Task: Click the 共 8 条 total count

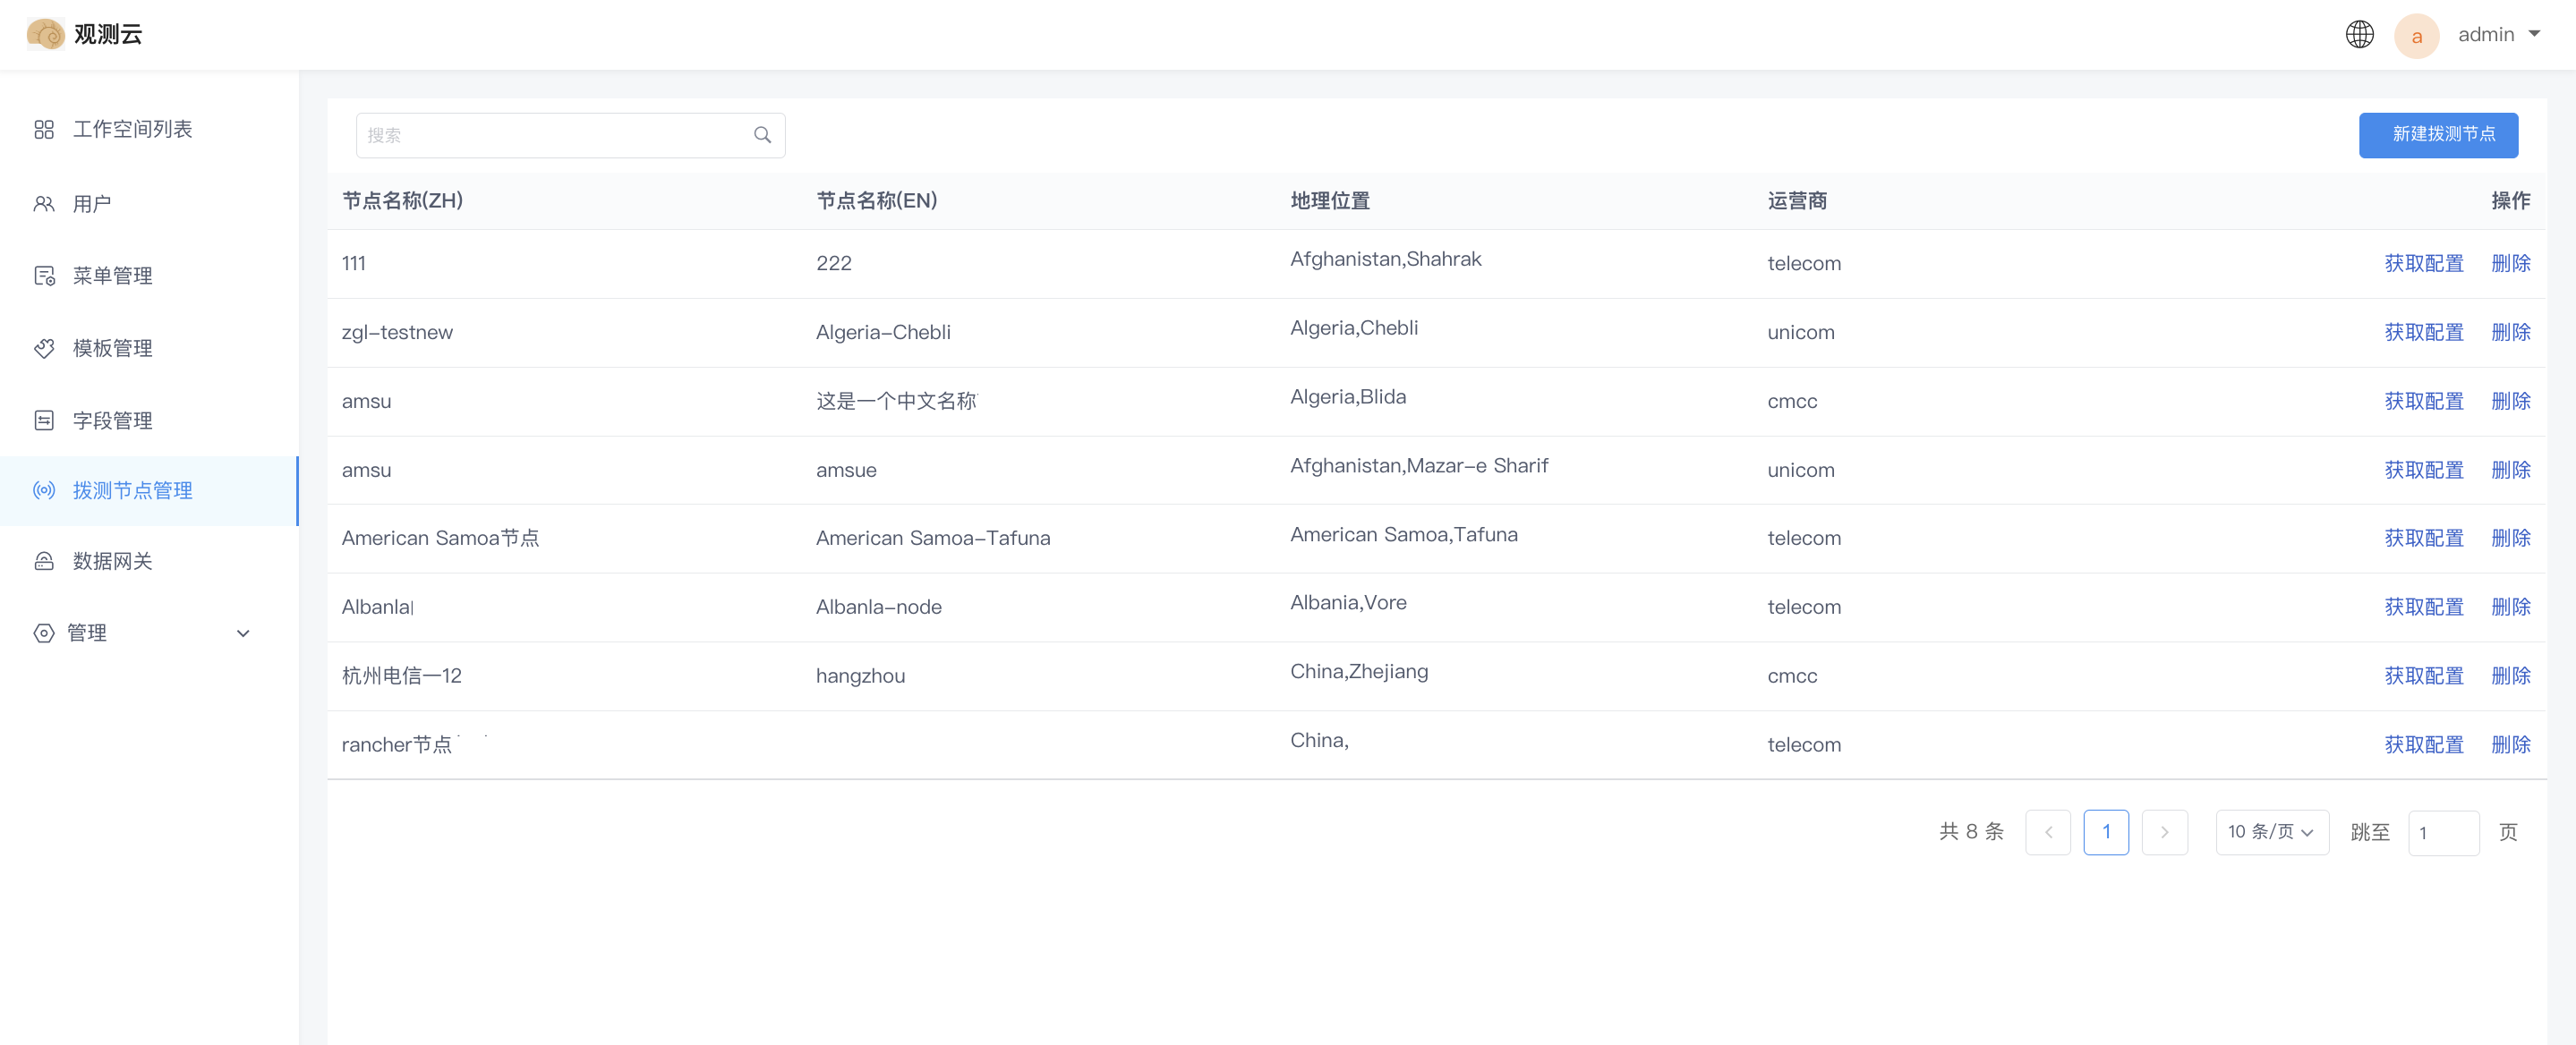Action: click(x=1970, y=832)
